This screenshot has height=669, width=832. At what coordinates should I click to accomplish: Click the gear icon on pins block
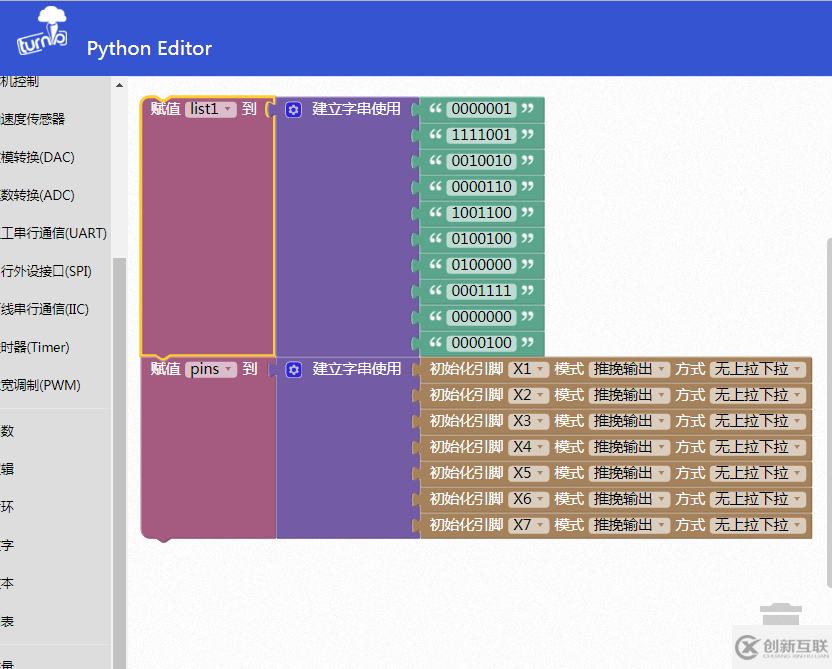pyautogui.click(x=293, y=369)
